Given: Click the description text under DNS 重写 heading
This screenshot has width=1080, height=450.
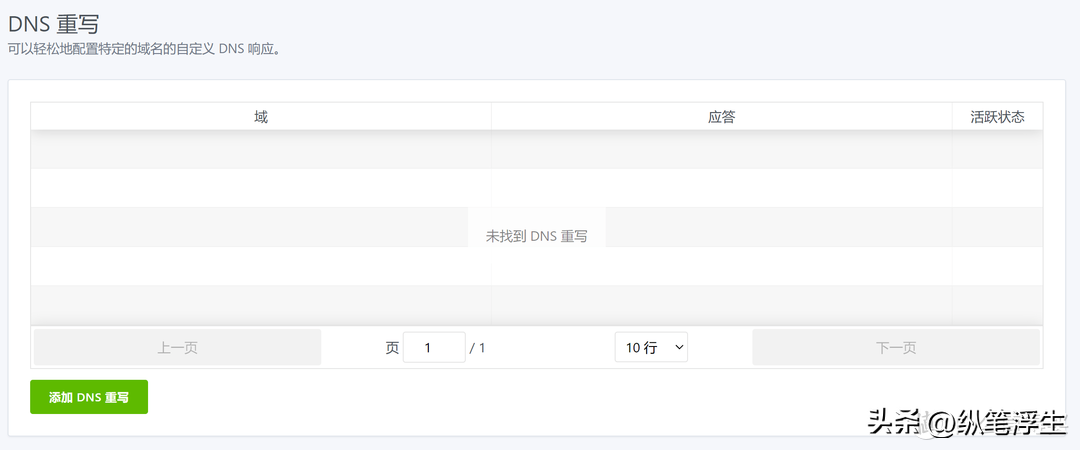Looking at the screenshot, I should tap(145, 50).
